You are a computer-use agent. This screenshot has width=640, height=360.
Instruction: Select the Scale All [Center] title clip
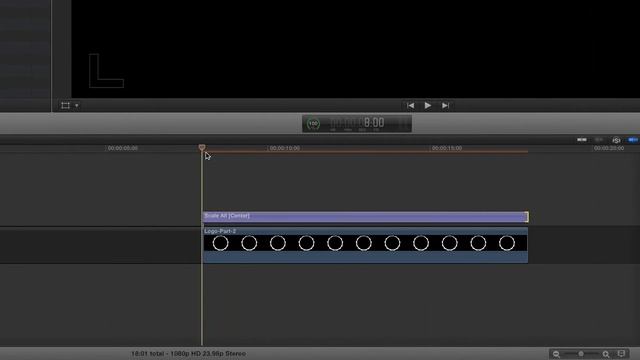365,217
